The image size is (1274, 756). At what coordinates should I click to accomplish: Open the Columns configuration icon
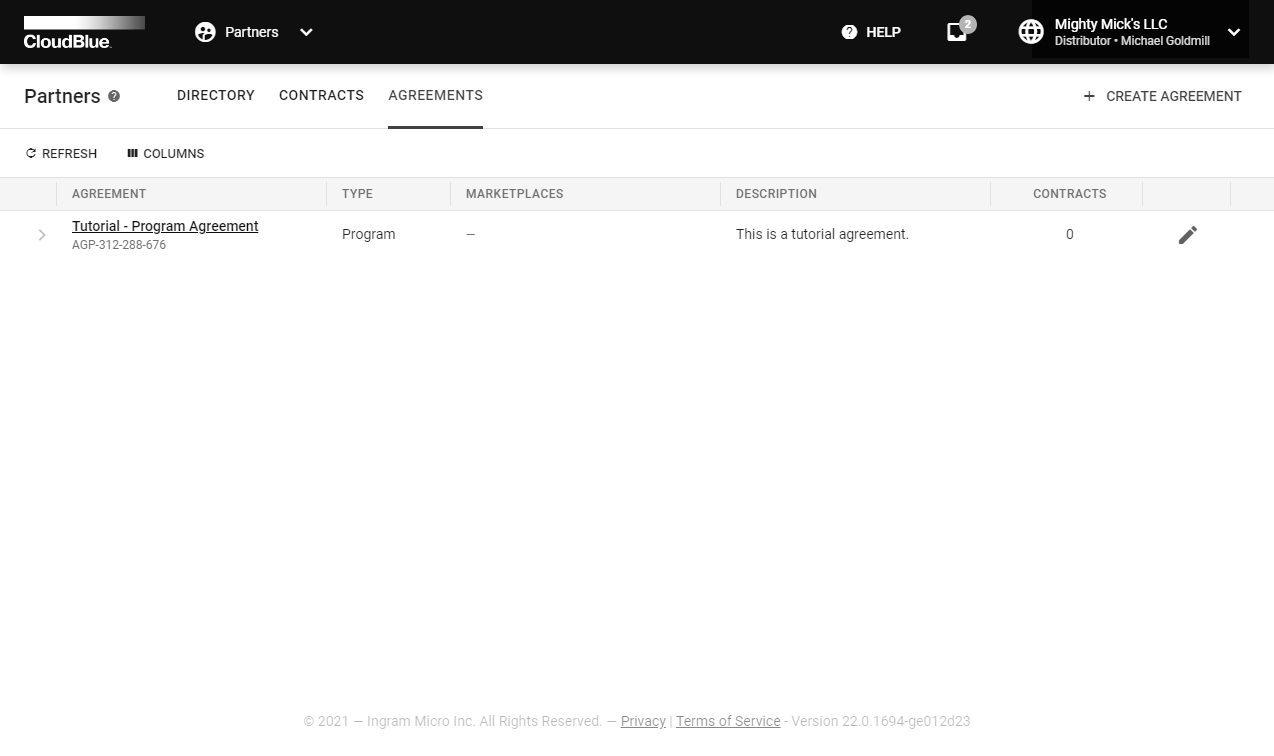[x=133, y=153]
